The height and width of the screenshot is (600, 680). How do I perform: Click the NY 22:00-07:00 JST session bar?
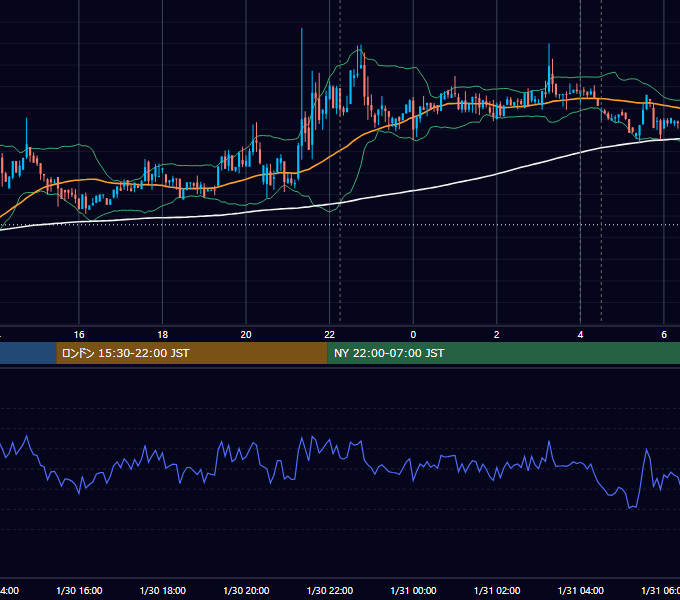tap(503, 353)
